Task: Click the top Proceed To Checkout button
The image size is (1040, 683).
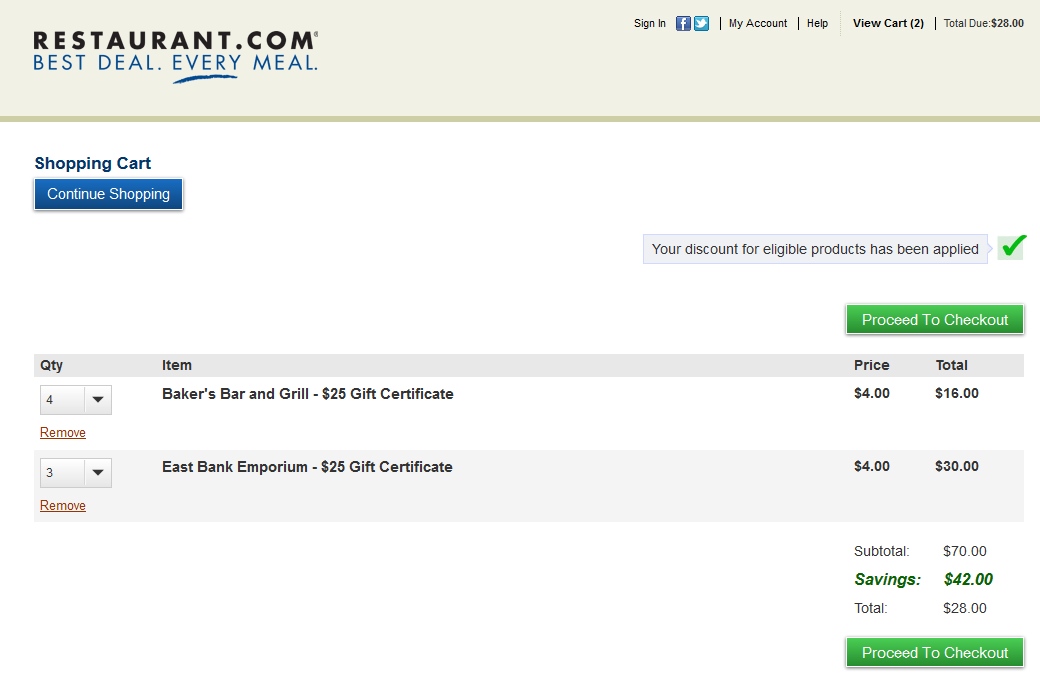Action: click(x=934, y=320)
